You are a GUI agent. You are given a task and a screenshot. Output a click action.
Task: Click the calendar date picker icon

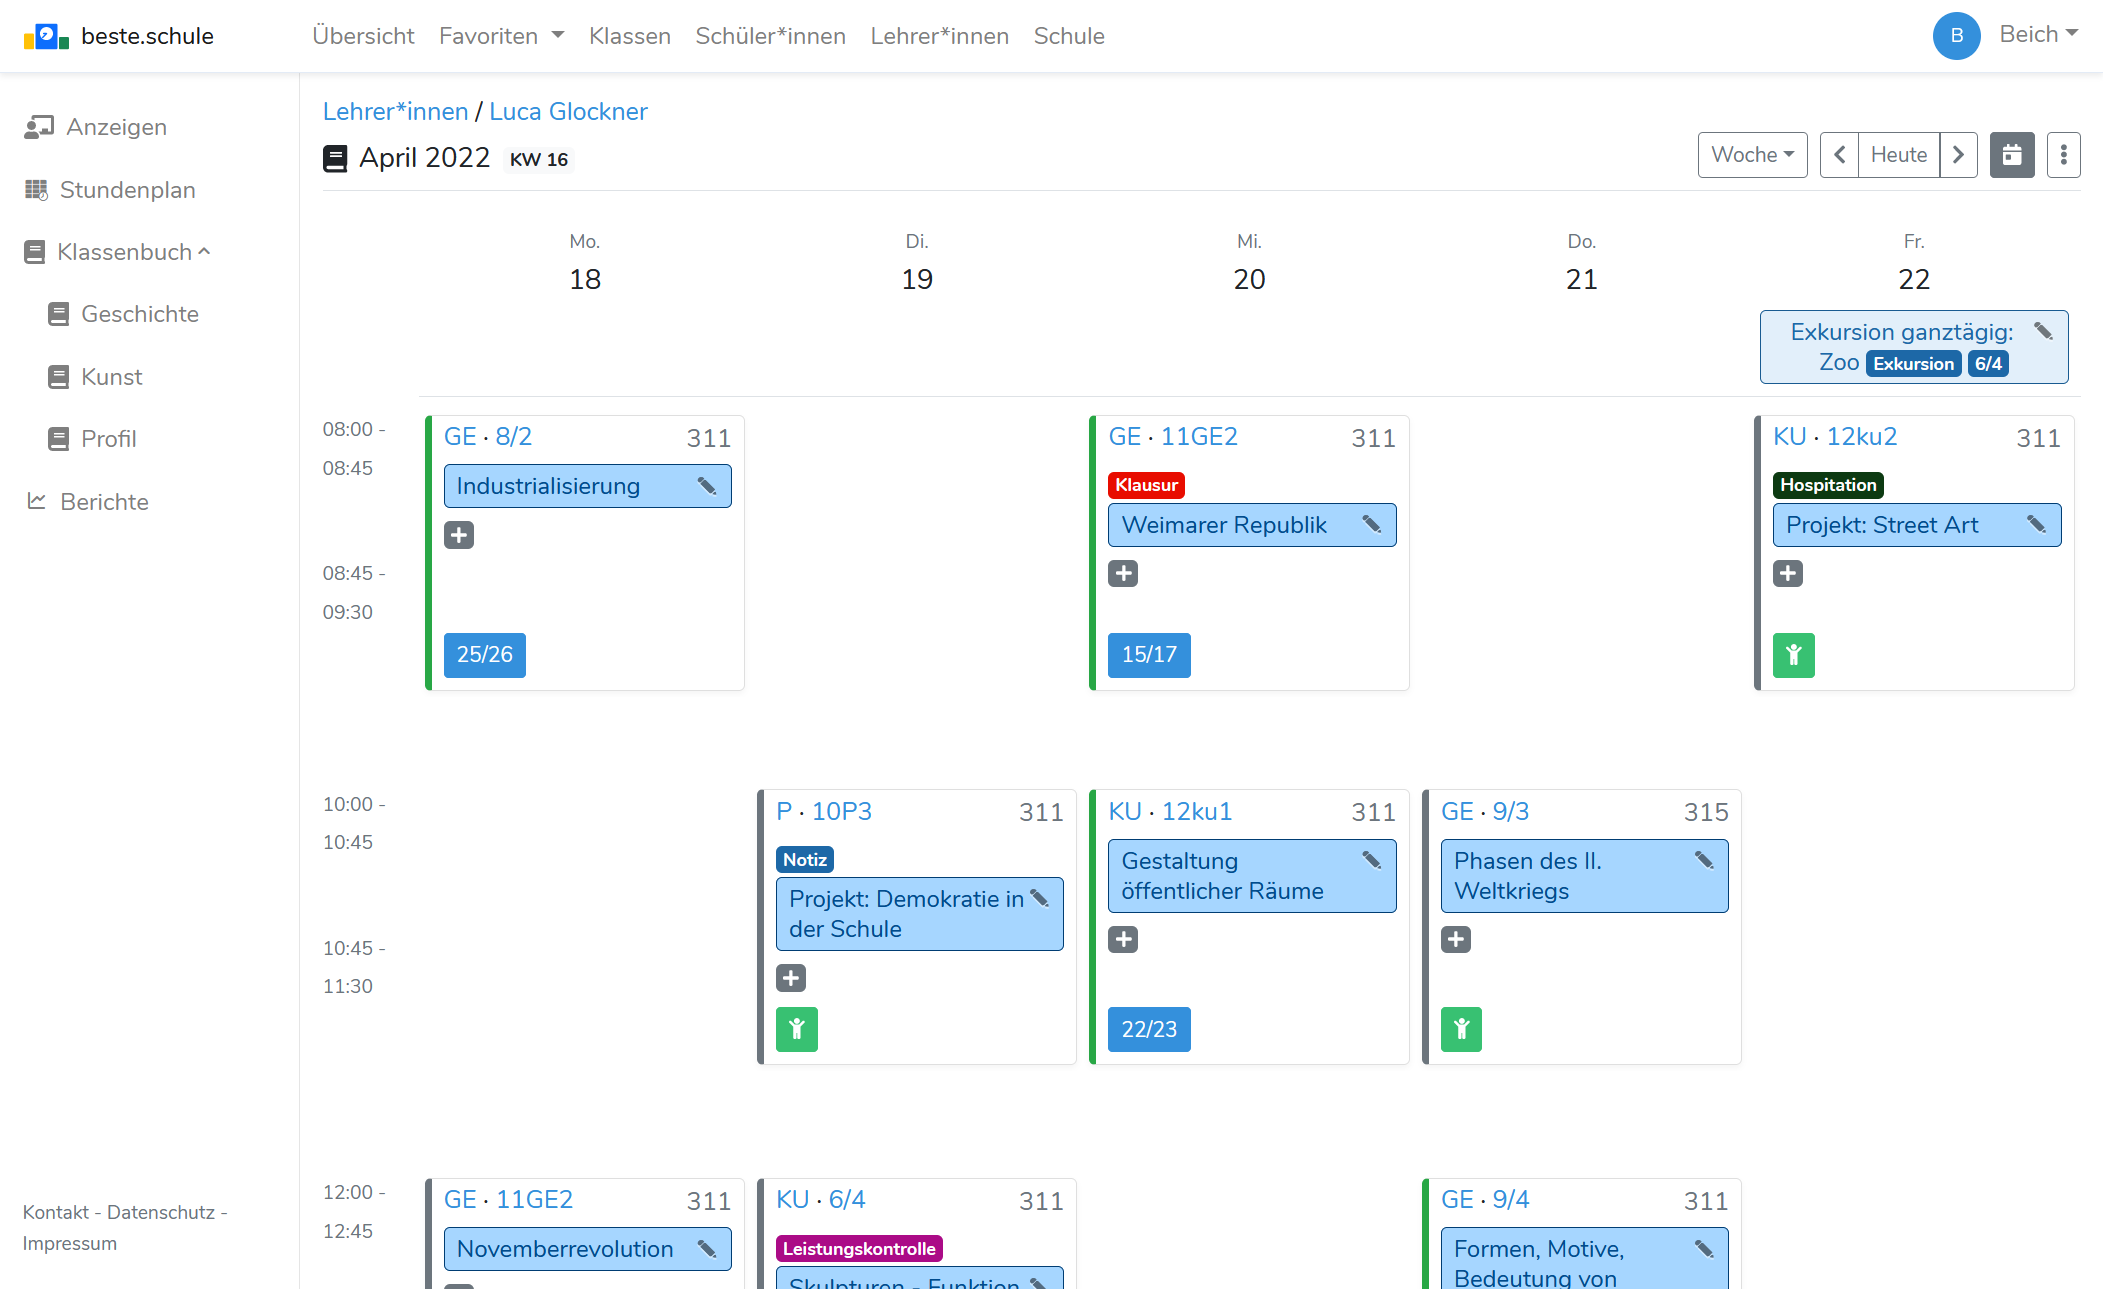pyautogui.click(x=2011, y=155)
